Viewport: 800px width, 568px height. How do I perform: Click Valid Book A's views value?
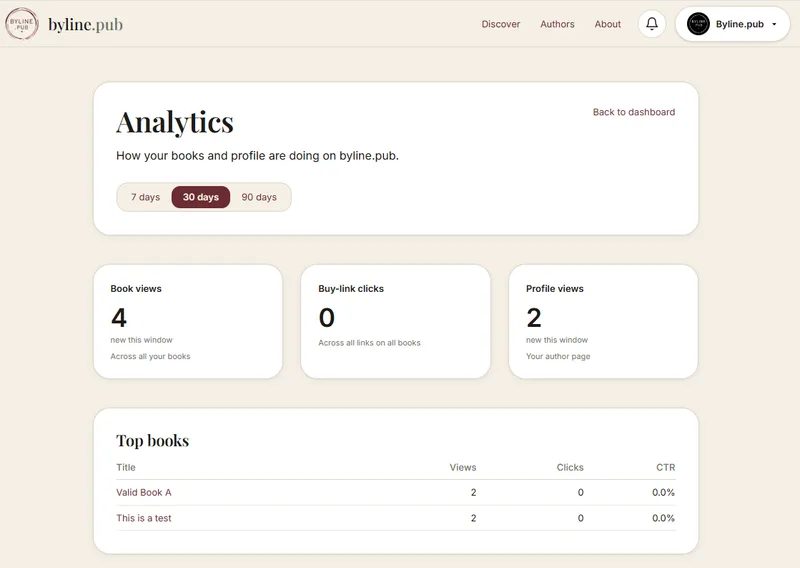[473, 492]
